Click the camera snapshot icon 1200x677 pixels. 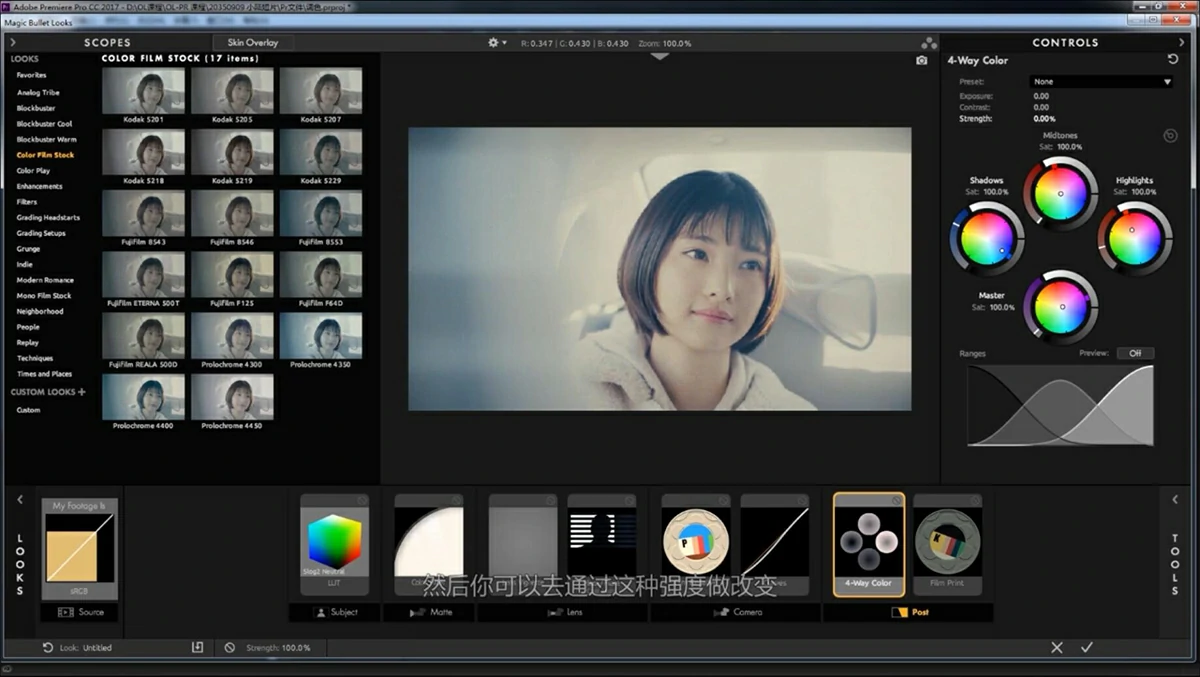[921, 61]
